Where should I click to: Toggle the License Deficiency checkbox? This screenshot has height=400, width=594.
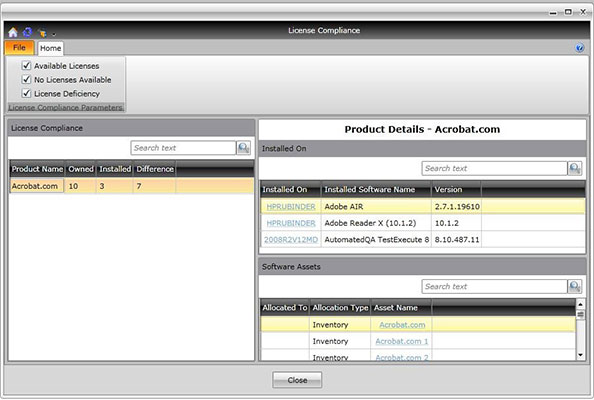tap(26, 93)
